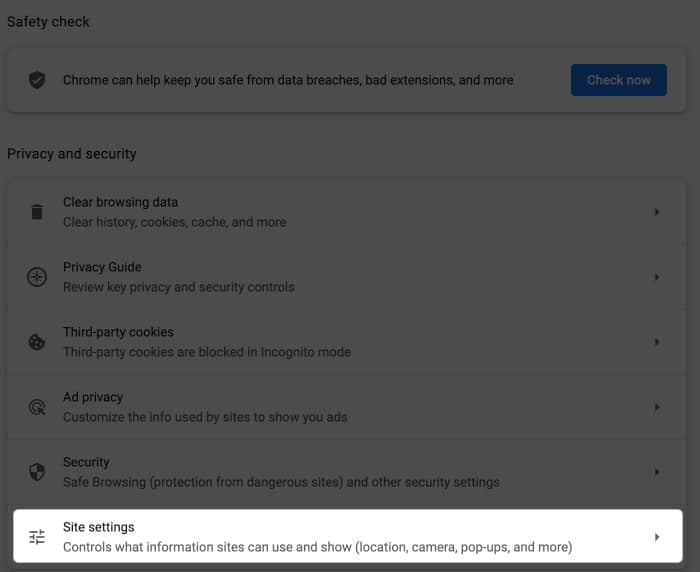
Task: Click the Security shield icon
Action: click(x=37, y=472)
